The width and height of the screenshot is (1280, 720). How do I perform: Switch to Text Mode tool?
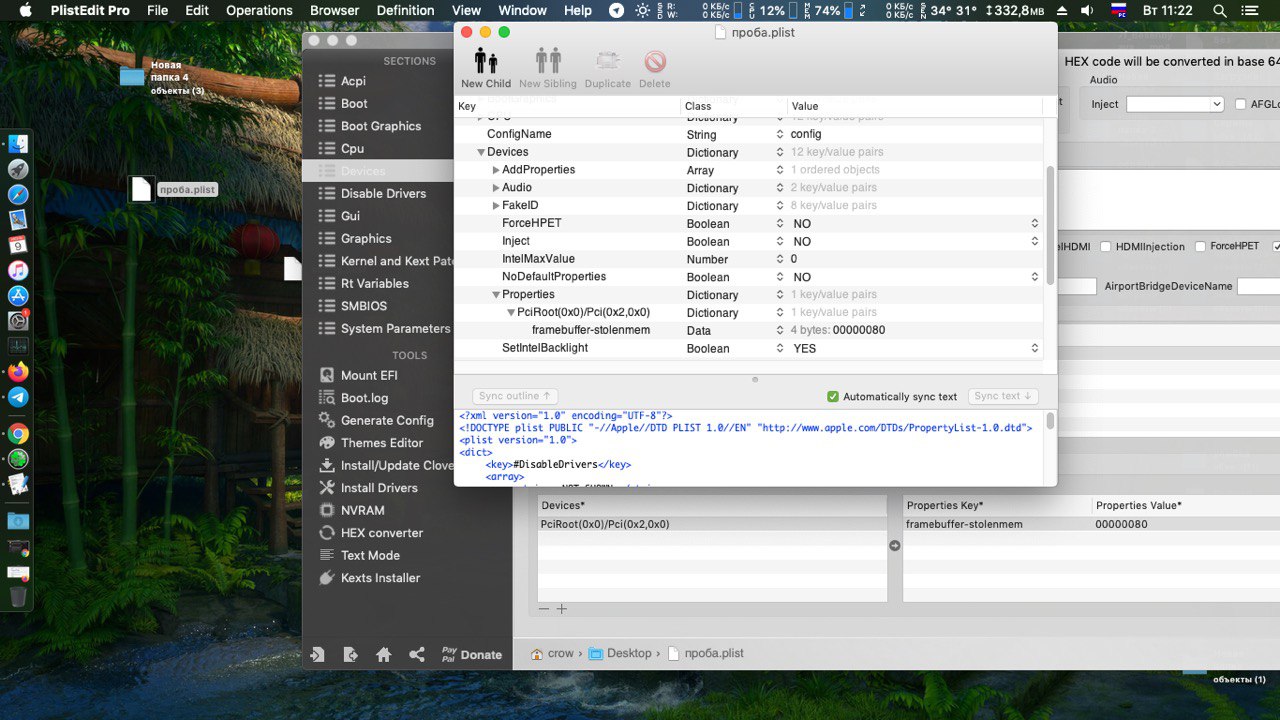[370, 555]
